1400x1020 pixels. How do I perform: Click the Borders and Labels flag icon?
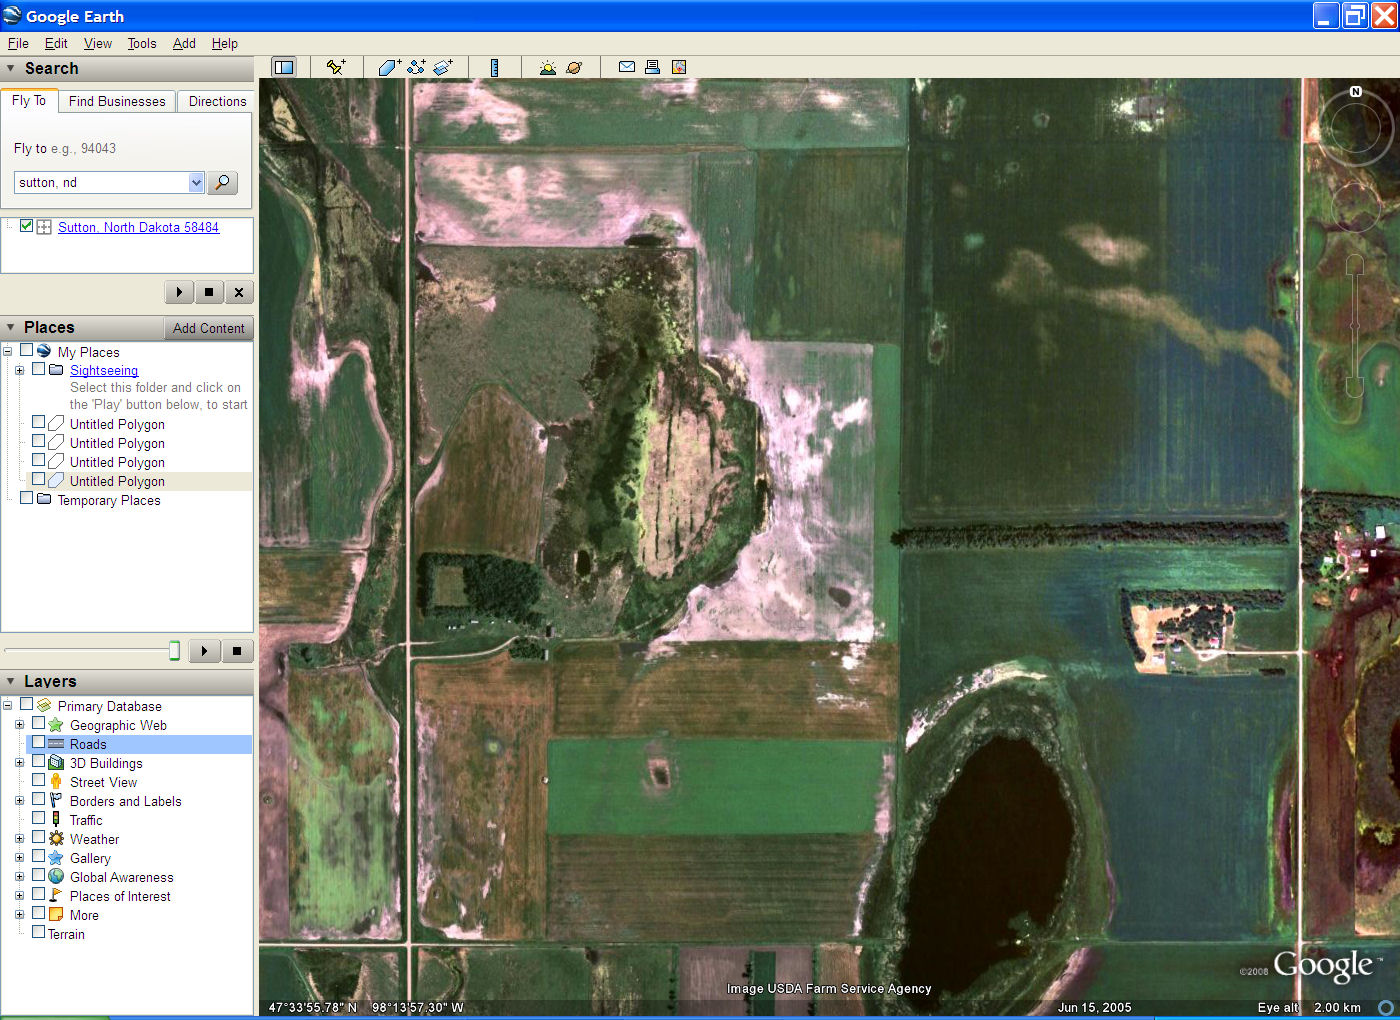[x=56, y=801]
